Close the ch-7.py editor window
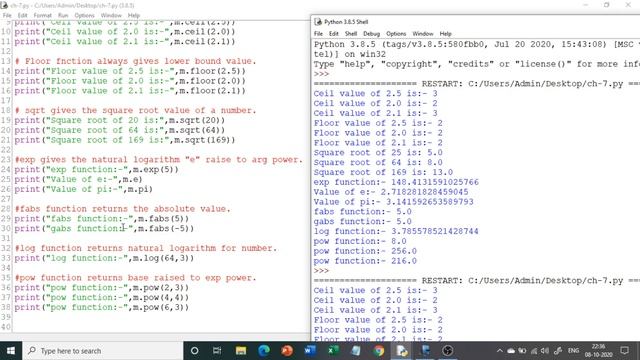The image size is (640, 360). pos(628,5)
